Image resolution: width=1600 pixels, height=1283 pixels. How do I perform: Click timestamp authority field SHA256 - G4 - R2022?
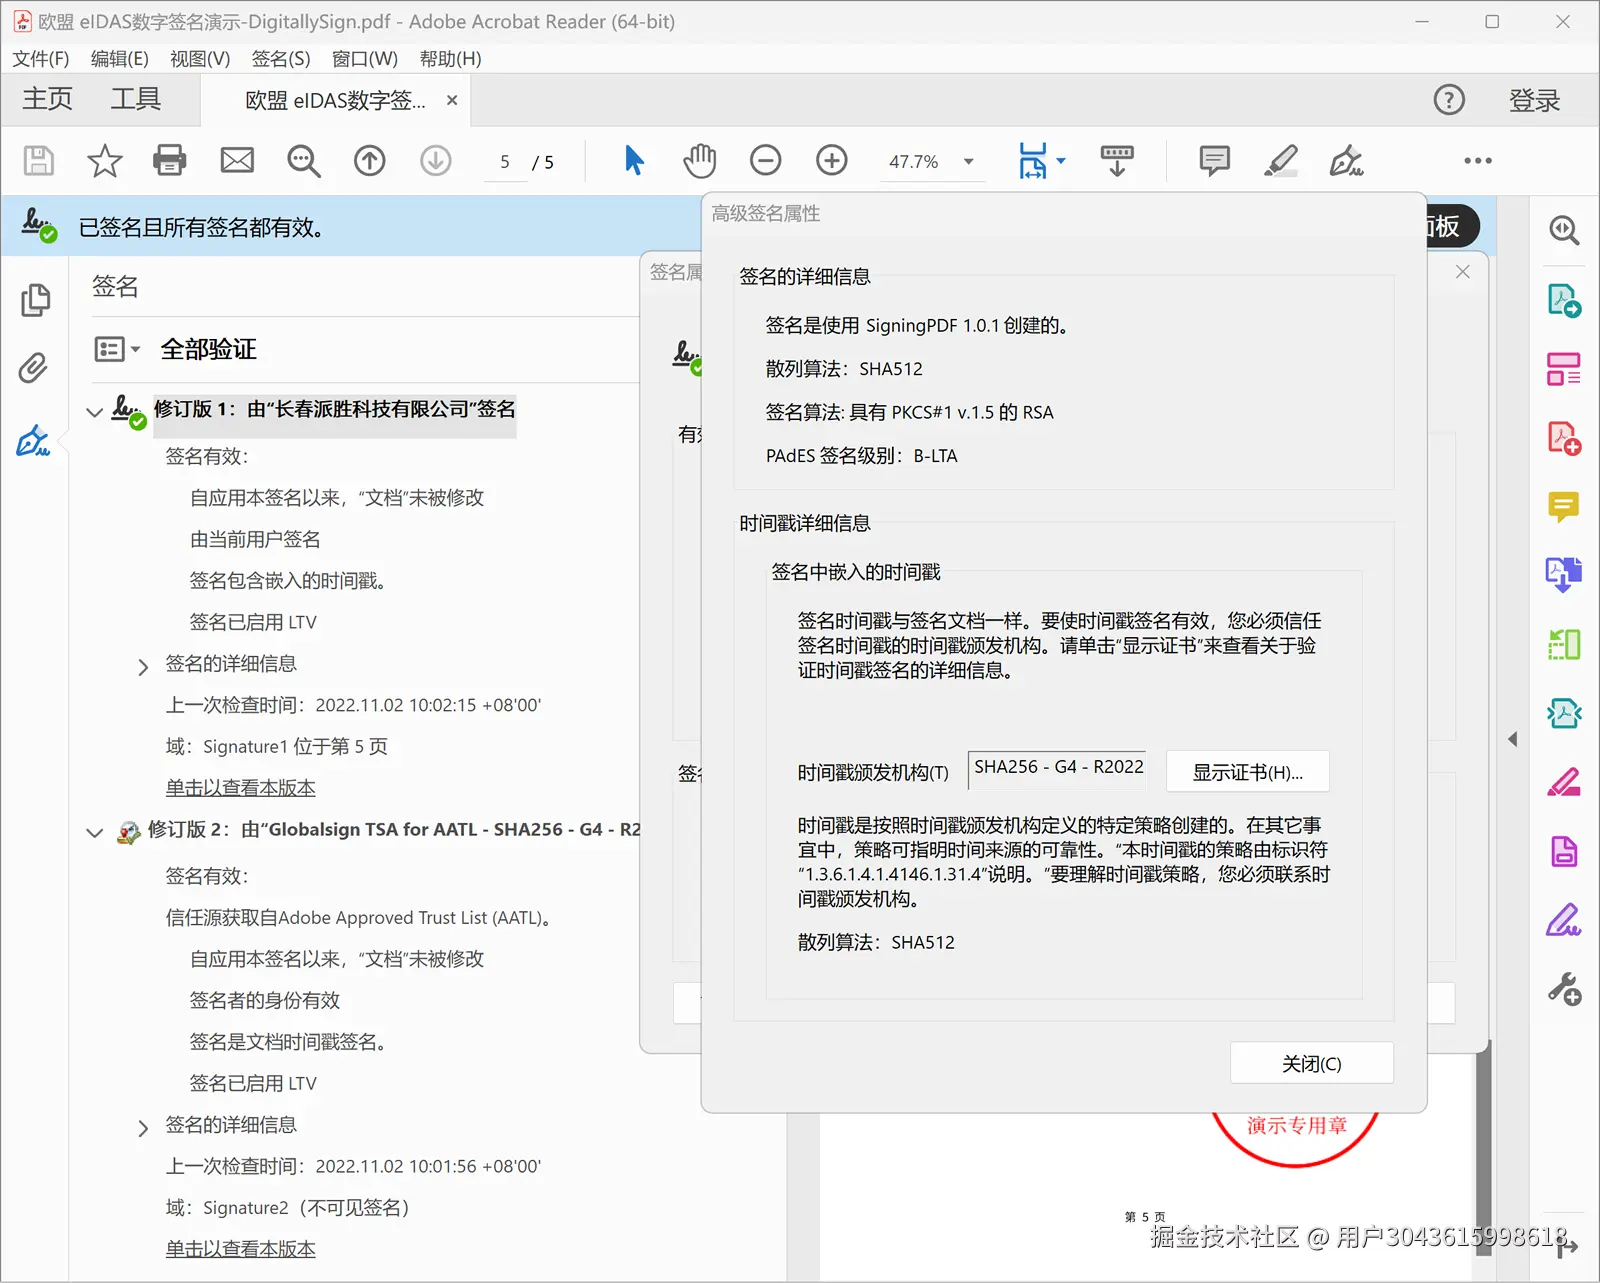[x=1057, y=769]
